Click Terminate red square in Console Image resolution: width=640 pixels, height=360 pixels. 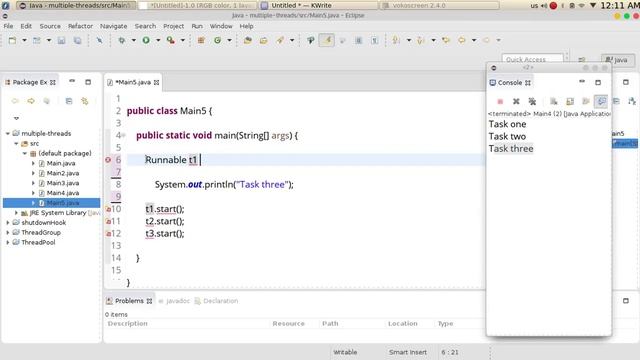pos(500,101)
